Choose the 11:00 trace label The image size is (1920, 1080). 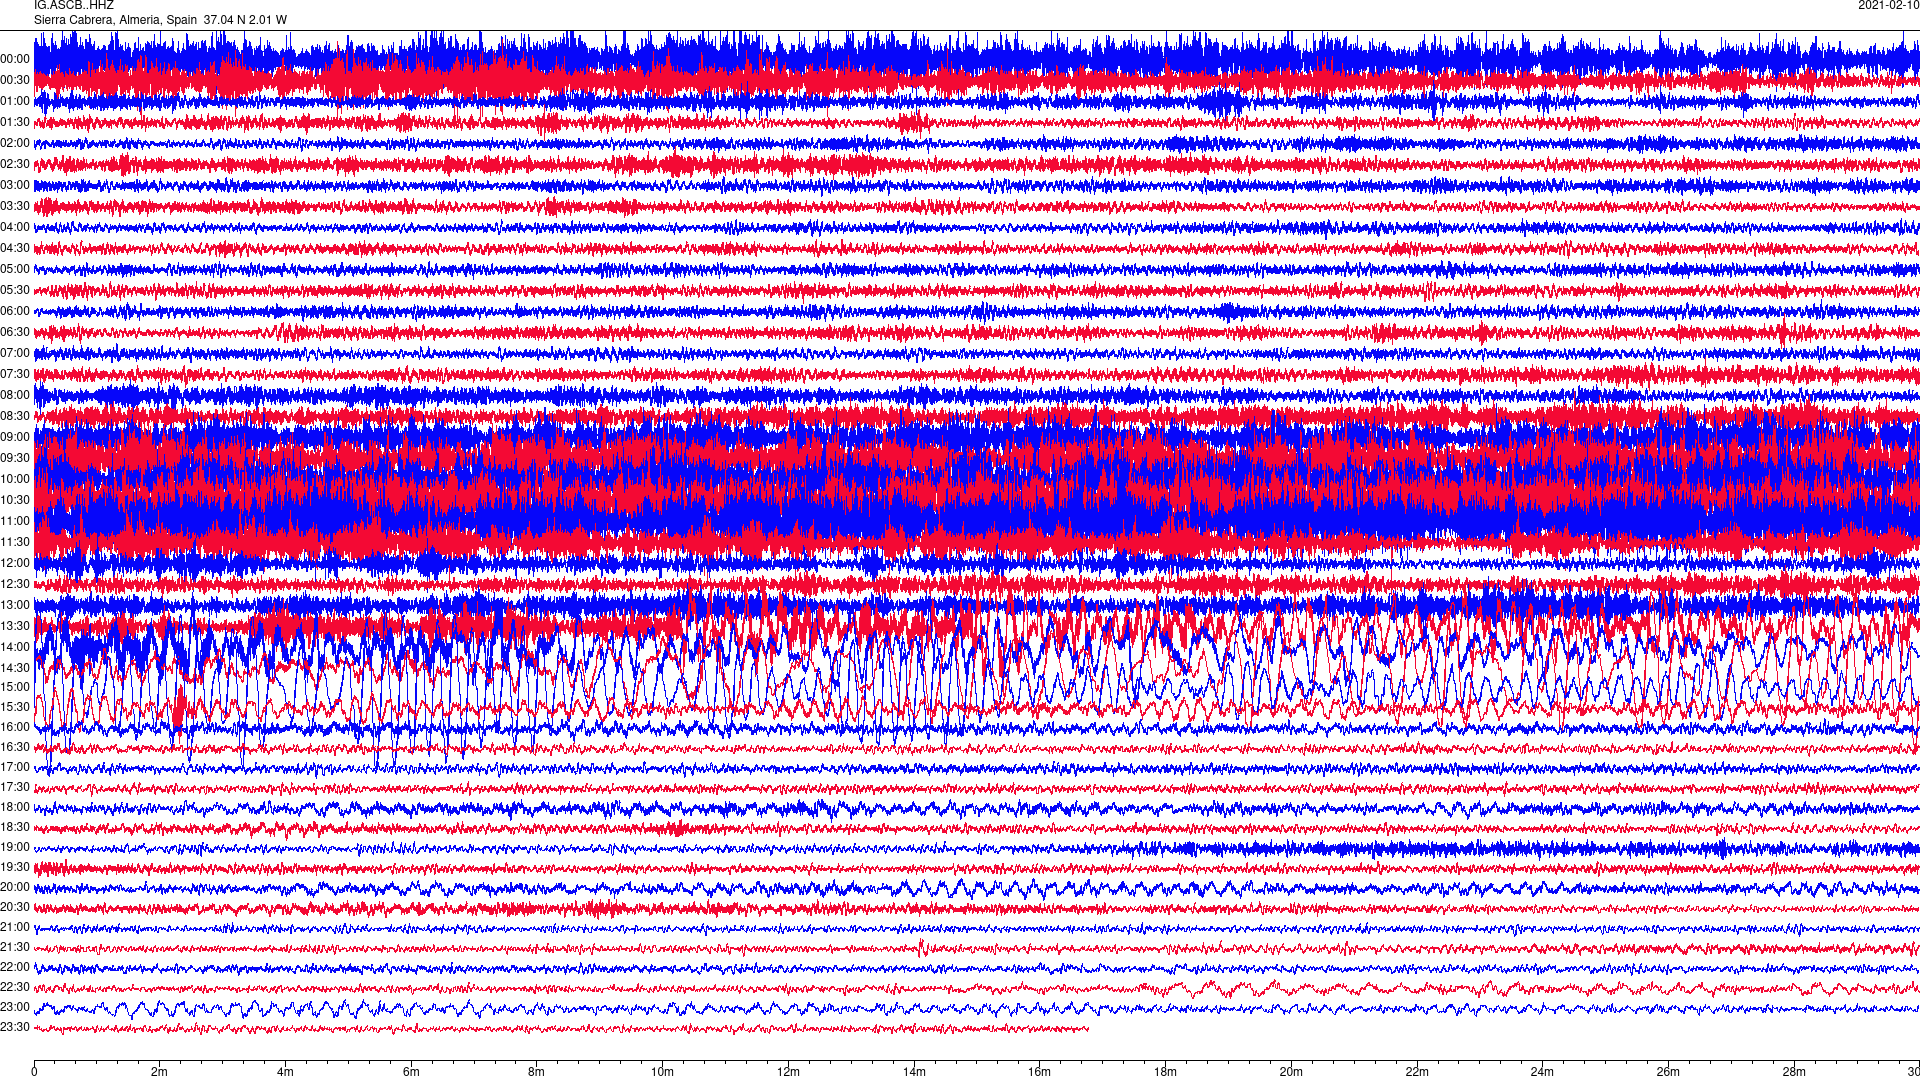pos(15,521)
